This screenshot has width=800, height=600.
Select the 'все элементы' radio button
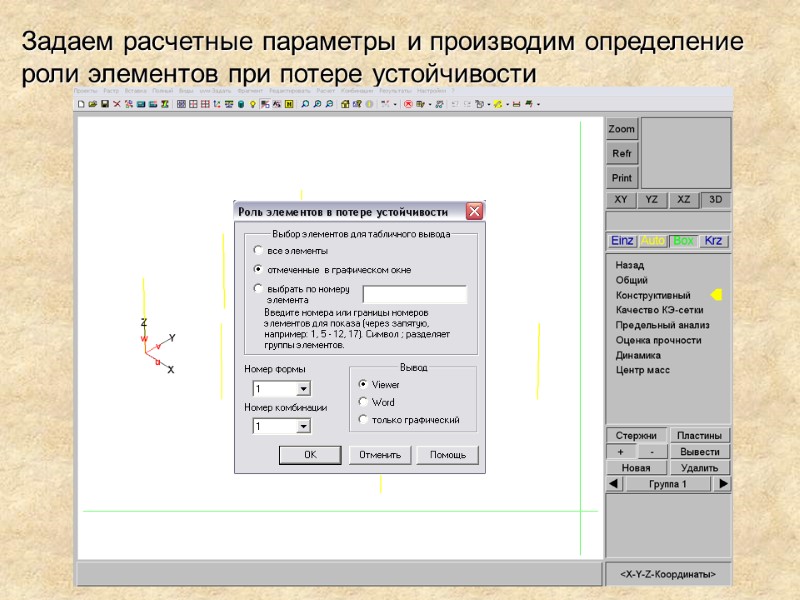pyautogui.click(x=258, y=250)
